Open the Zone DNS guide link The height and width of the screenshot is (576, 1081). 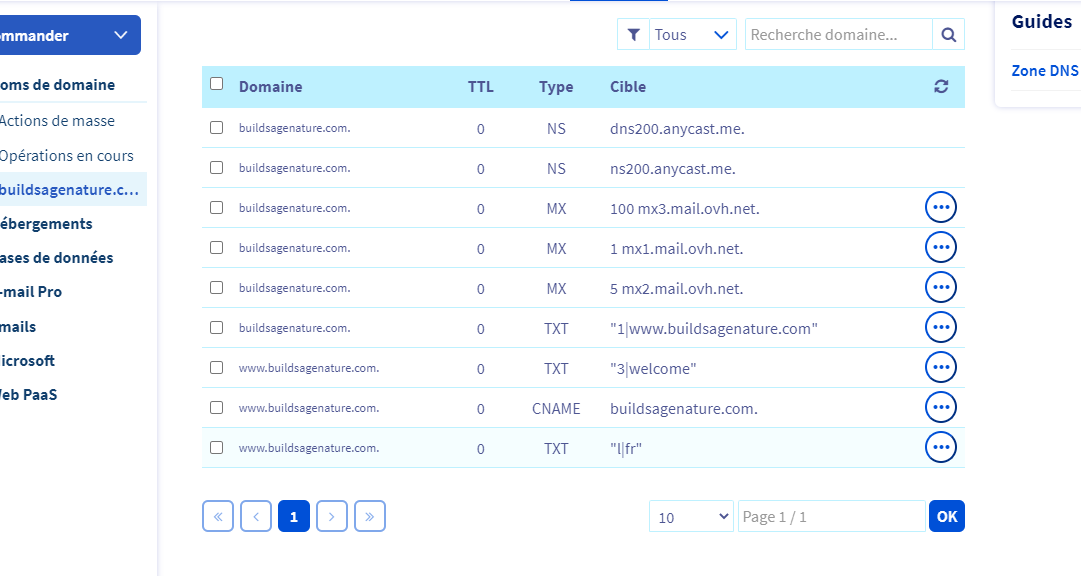[x=1045, y=71]
